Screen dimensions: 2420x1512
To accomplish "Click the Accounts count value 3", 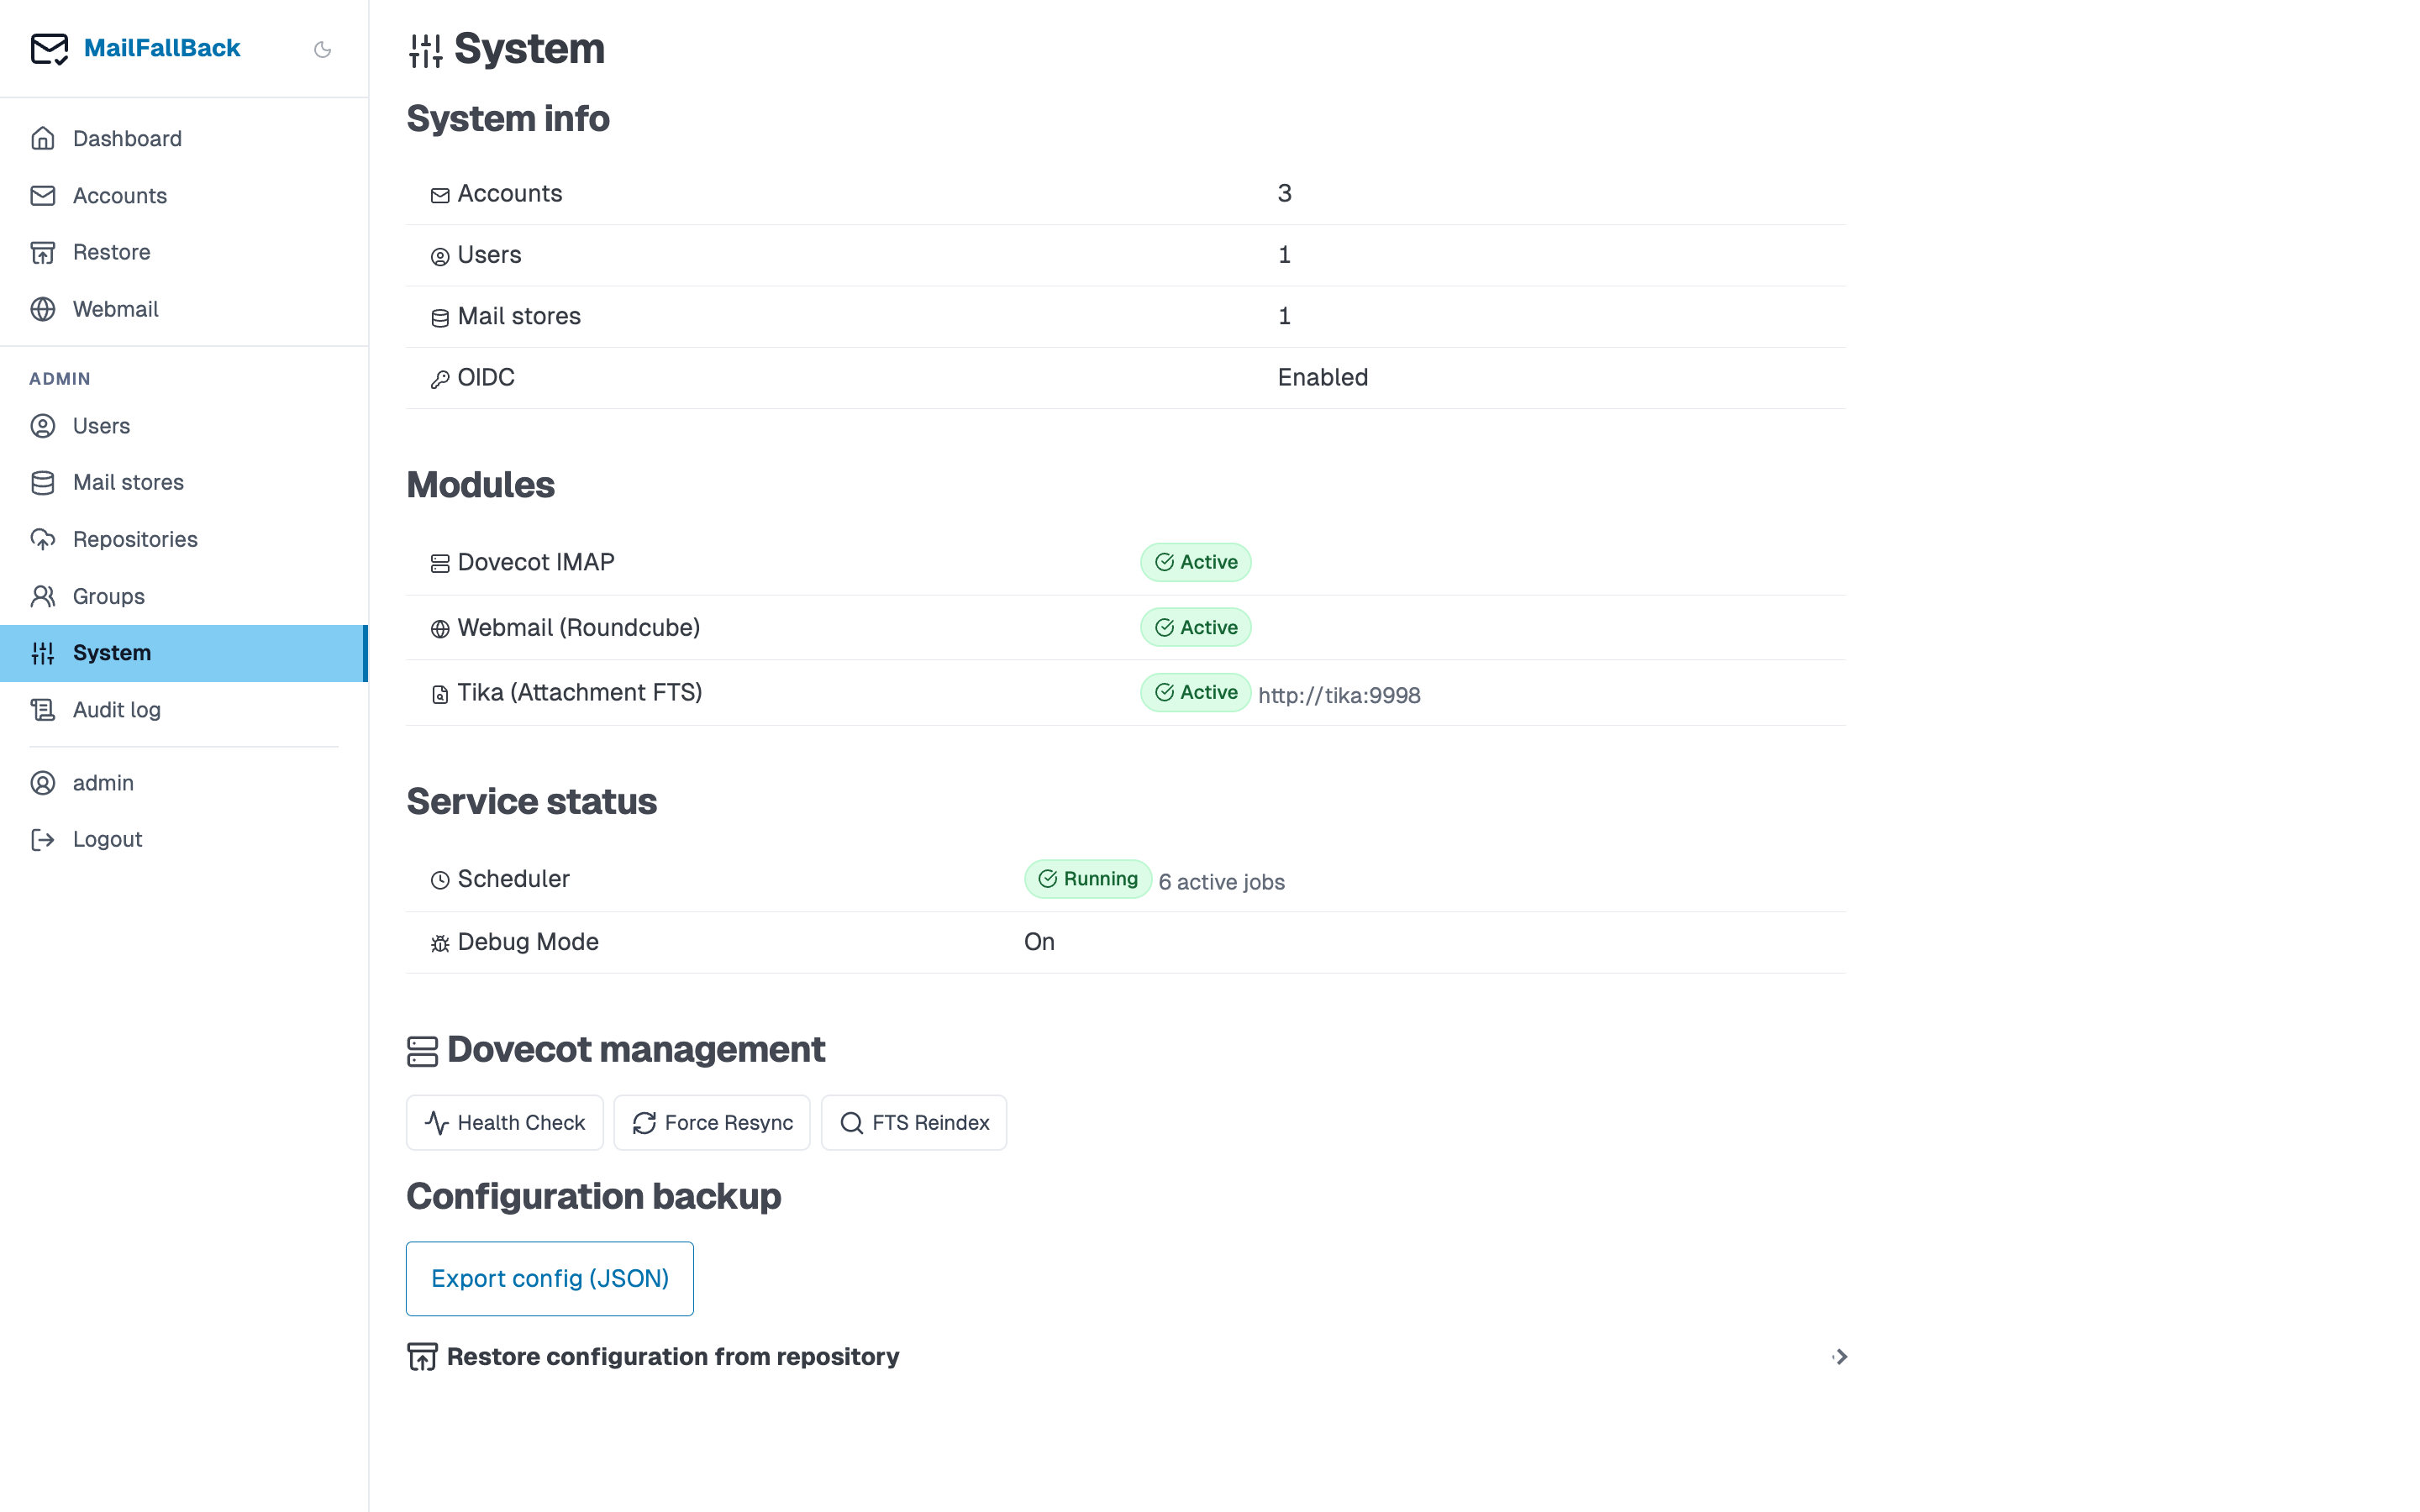I will [1284, 193].
